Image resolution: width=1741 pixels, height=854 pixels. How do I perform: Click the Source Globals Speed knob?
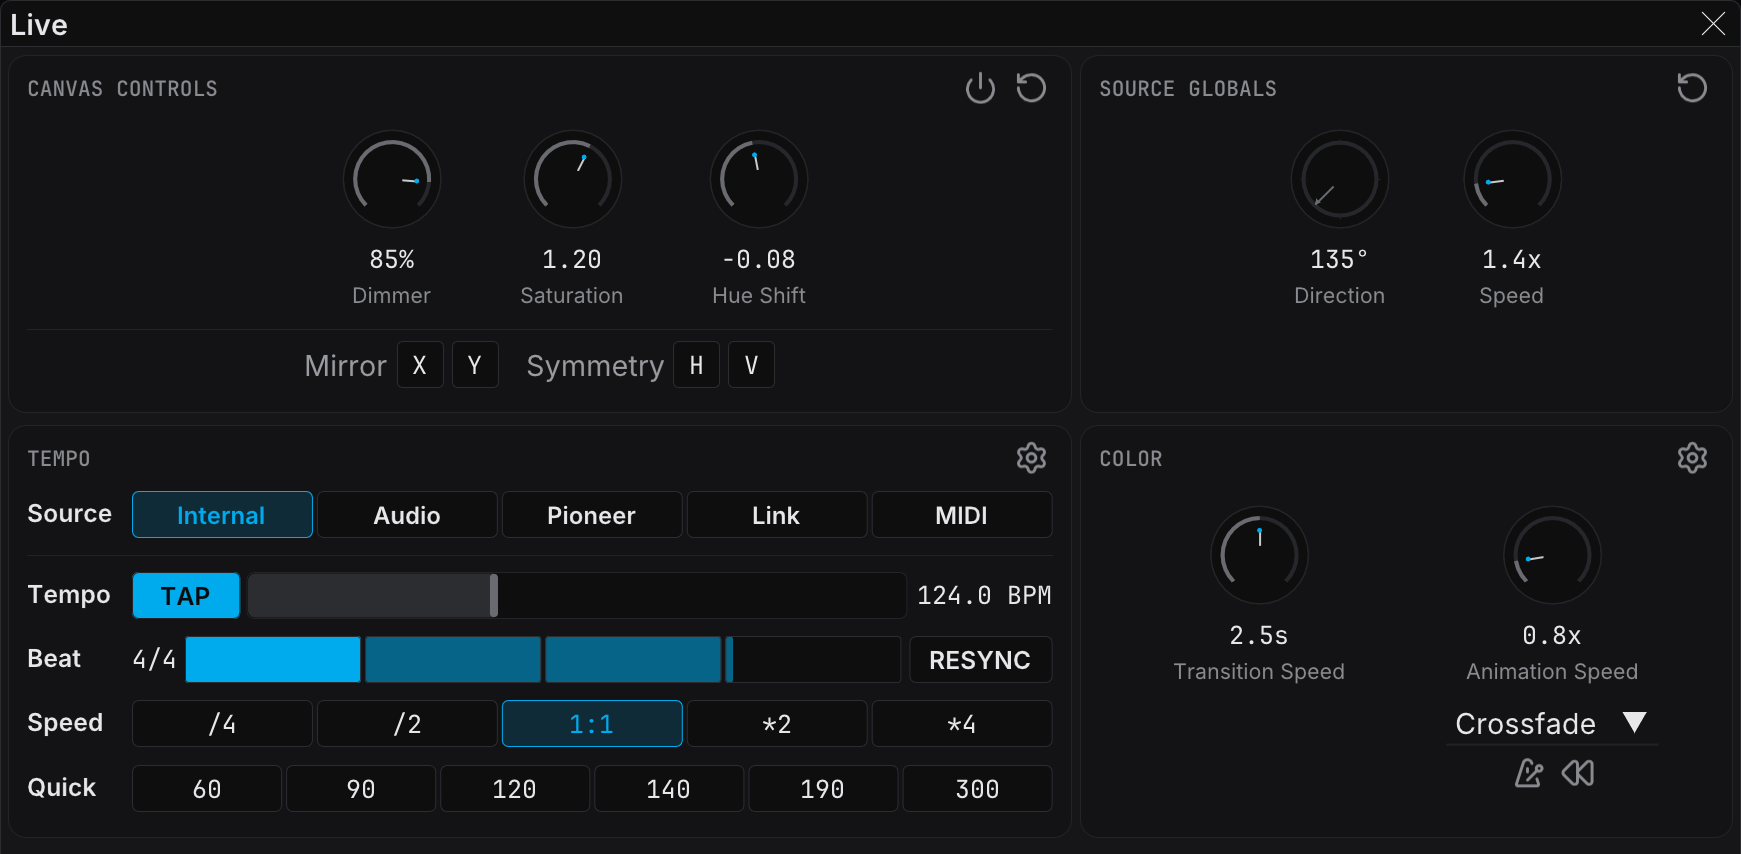(x=1512, y=180)
